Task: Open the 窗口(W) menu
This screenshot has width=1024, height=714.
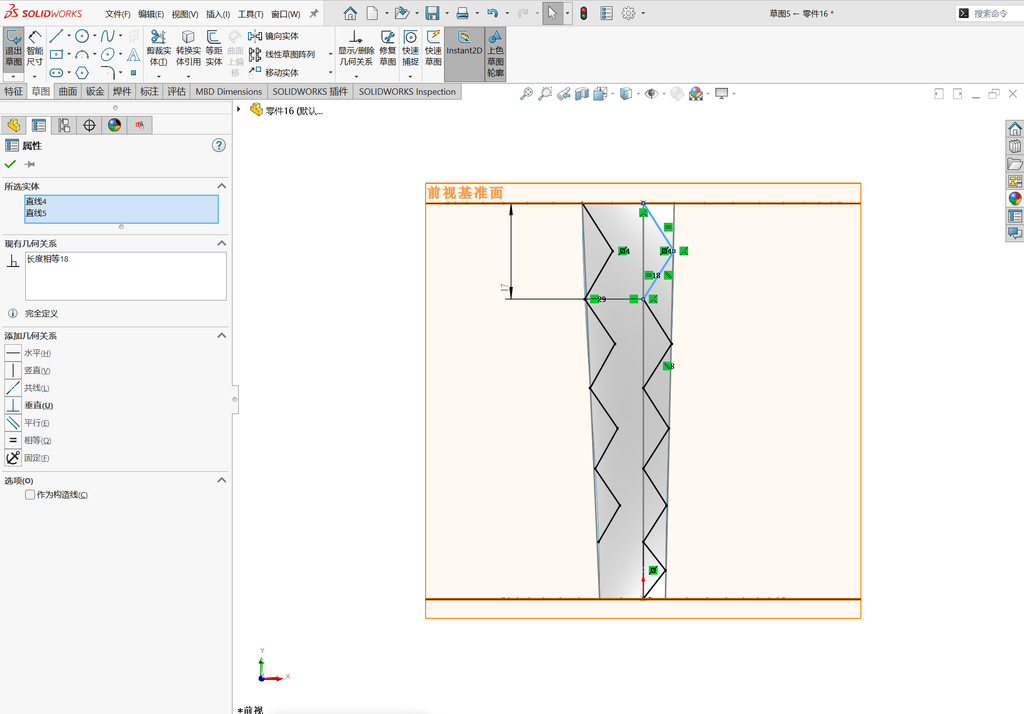Action: 285,14
